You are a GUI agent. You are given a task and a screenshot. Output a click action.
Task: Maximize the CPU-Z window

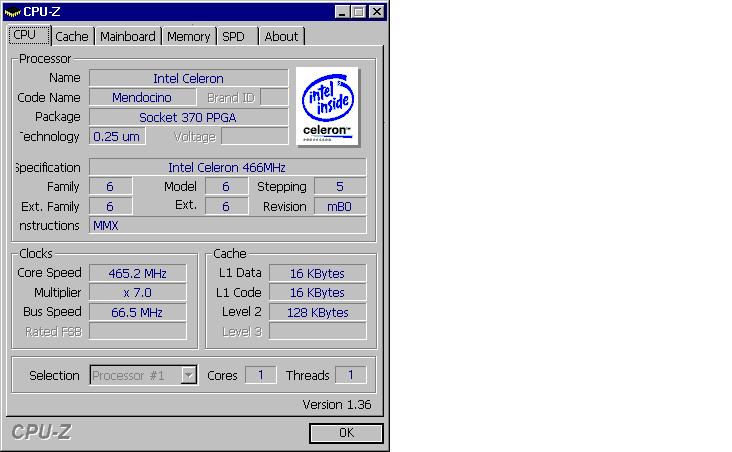(359, 12)
